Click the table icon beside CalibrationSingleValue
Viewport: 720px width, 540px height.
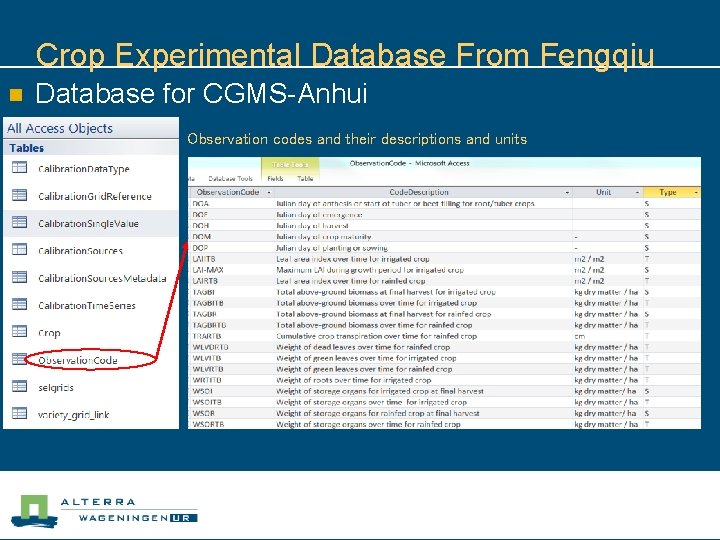click(x=19, y=222)
